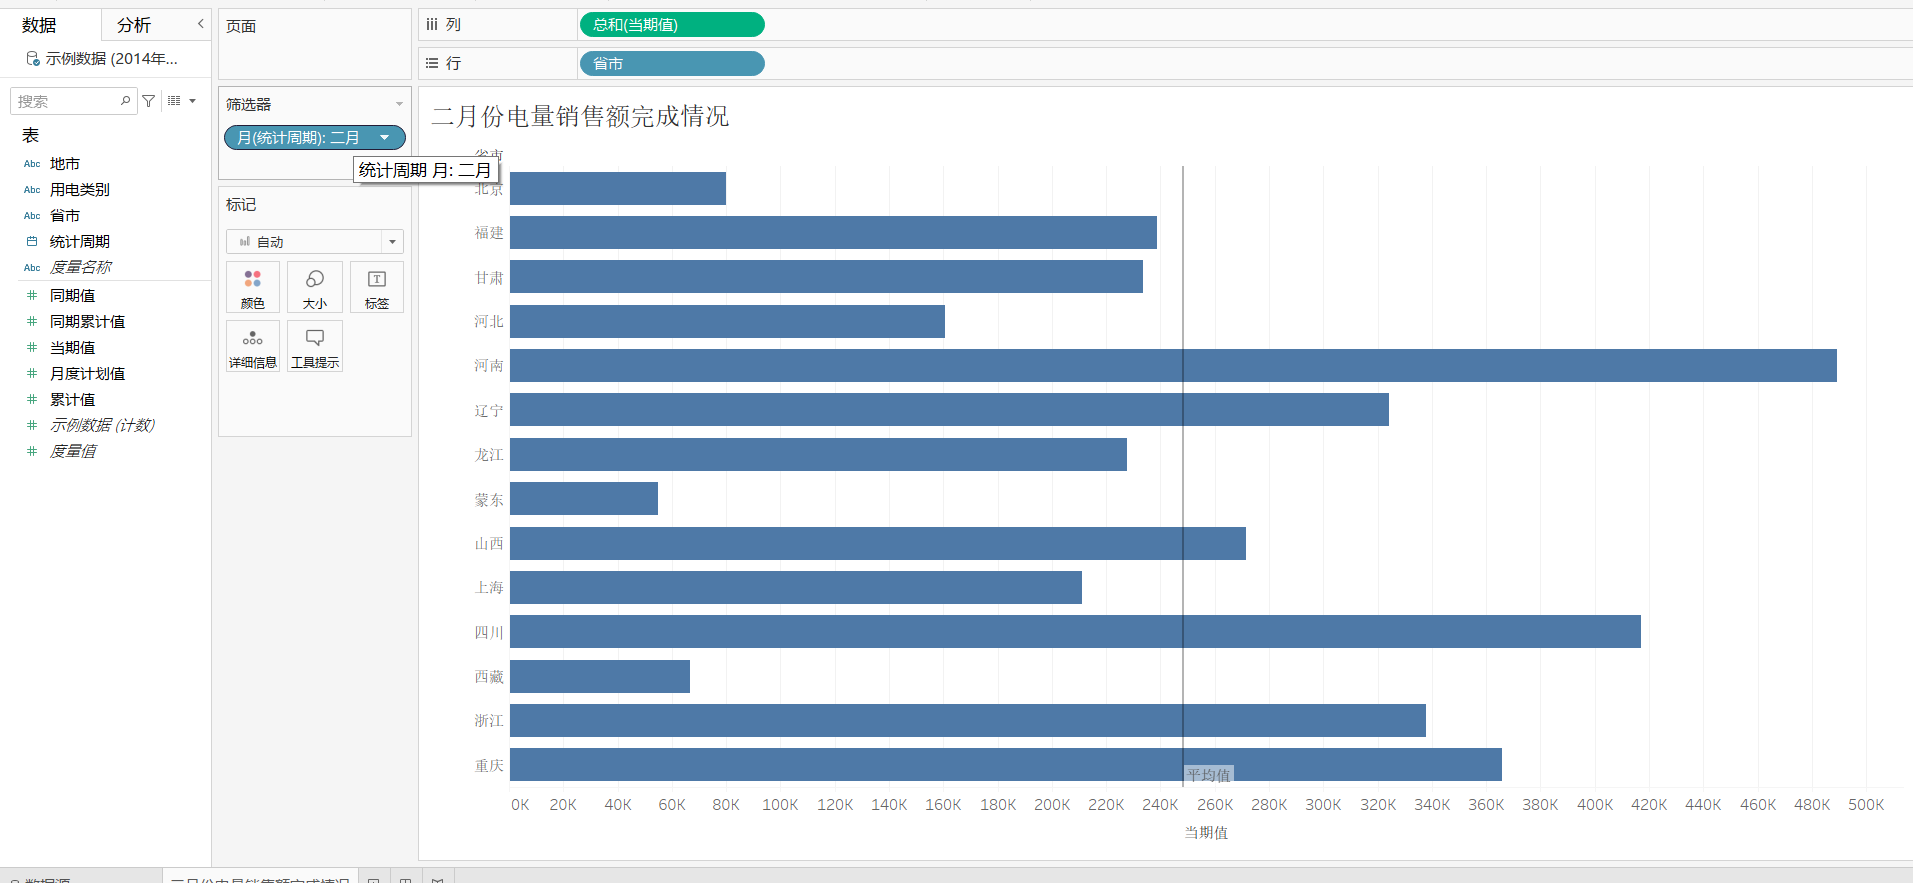Select the 福建 bar in the chart
This screenshot has height=883, width=1913.
click(x=833, y=233)
